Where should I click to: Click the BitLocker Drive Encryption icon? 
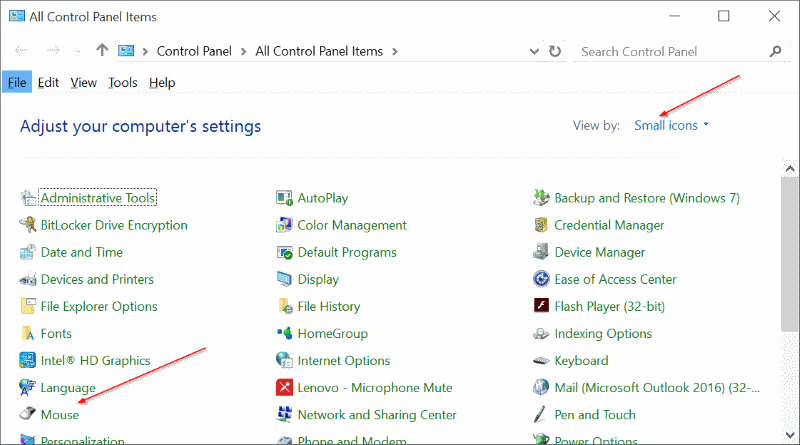coord(28,226)
